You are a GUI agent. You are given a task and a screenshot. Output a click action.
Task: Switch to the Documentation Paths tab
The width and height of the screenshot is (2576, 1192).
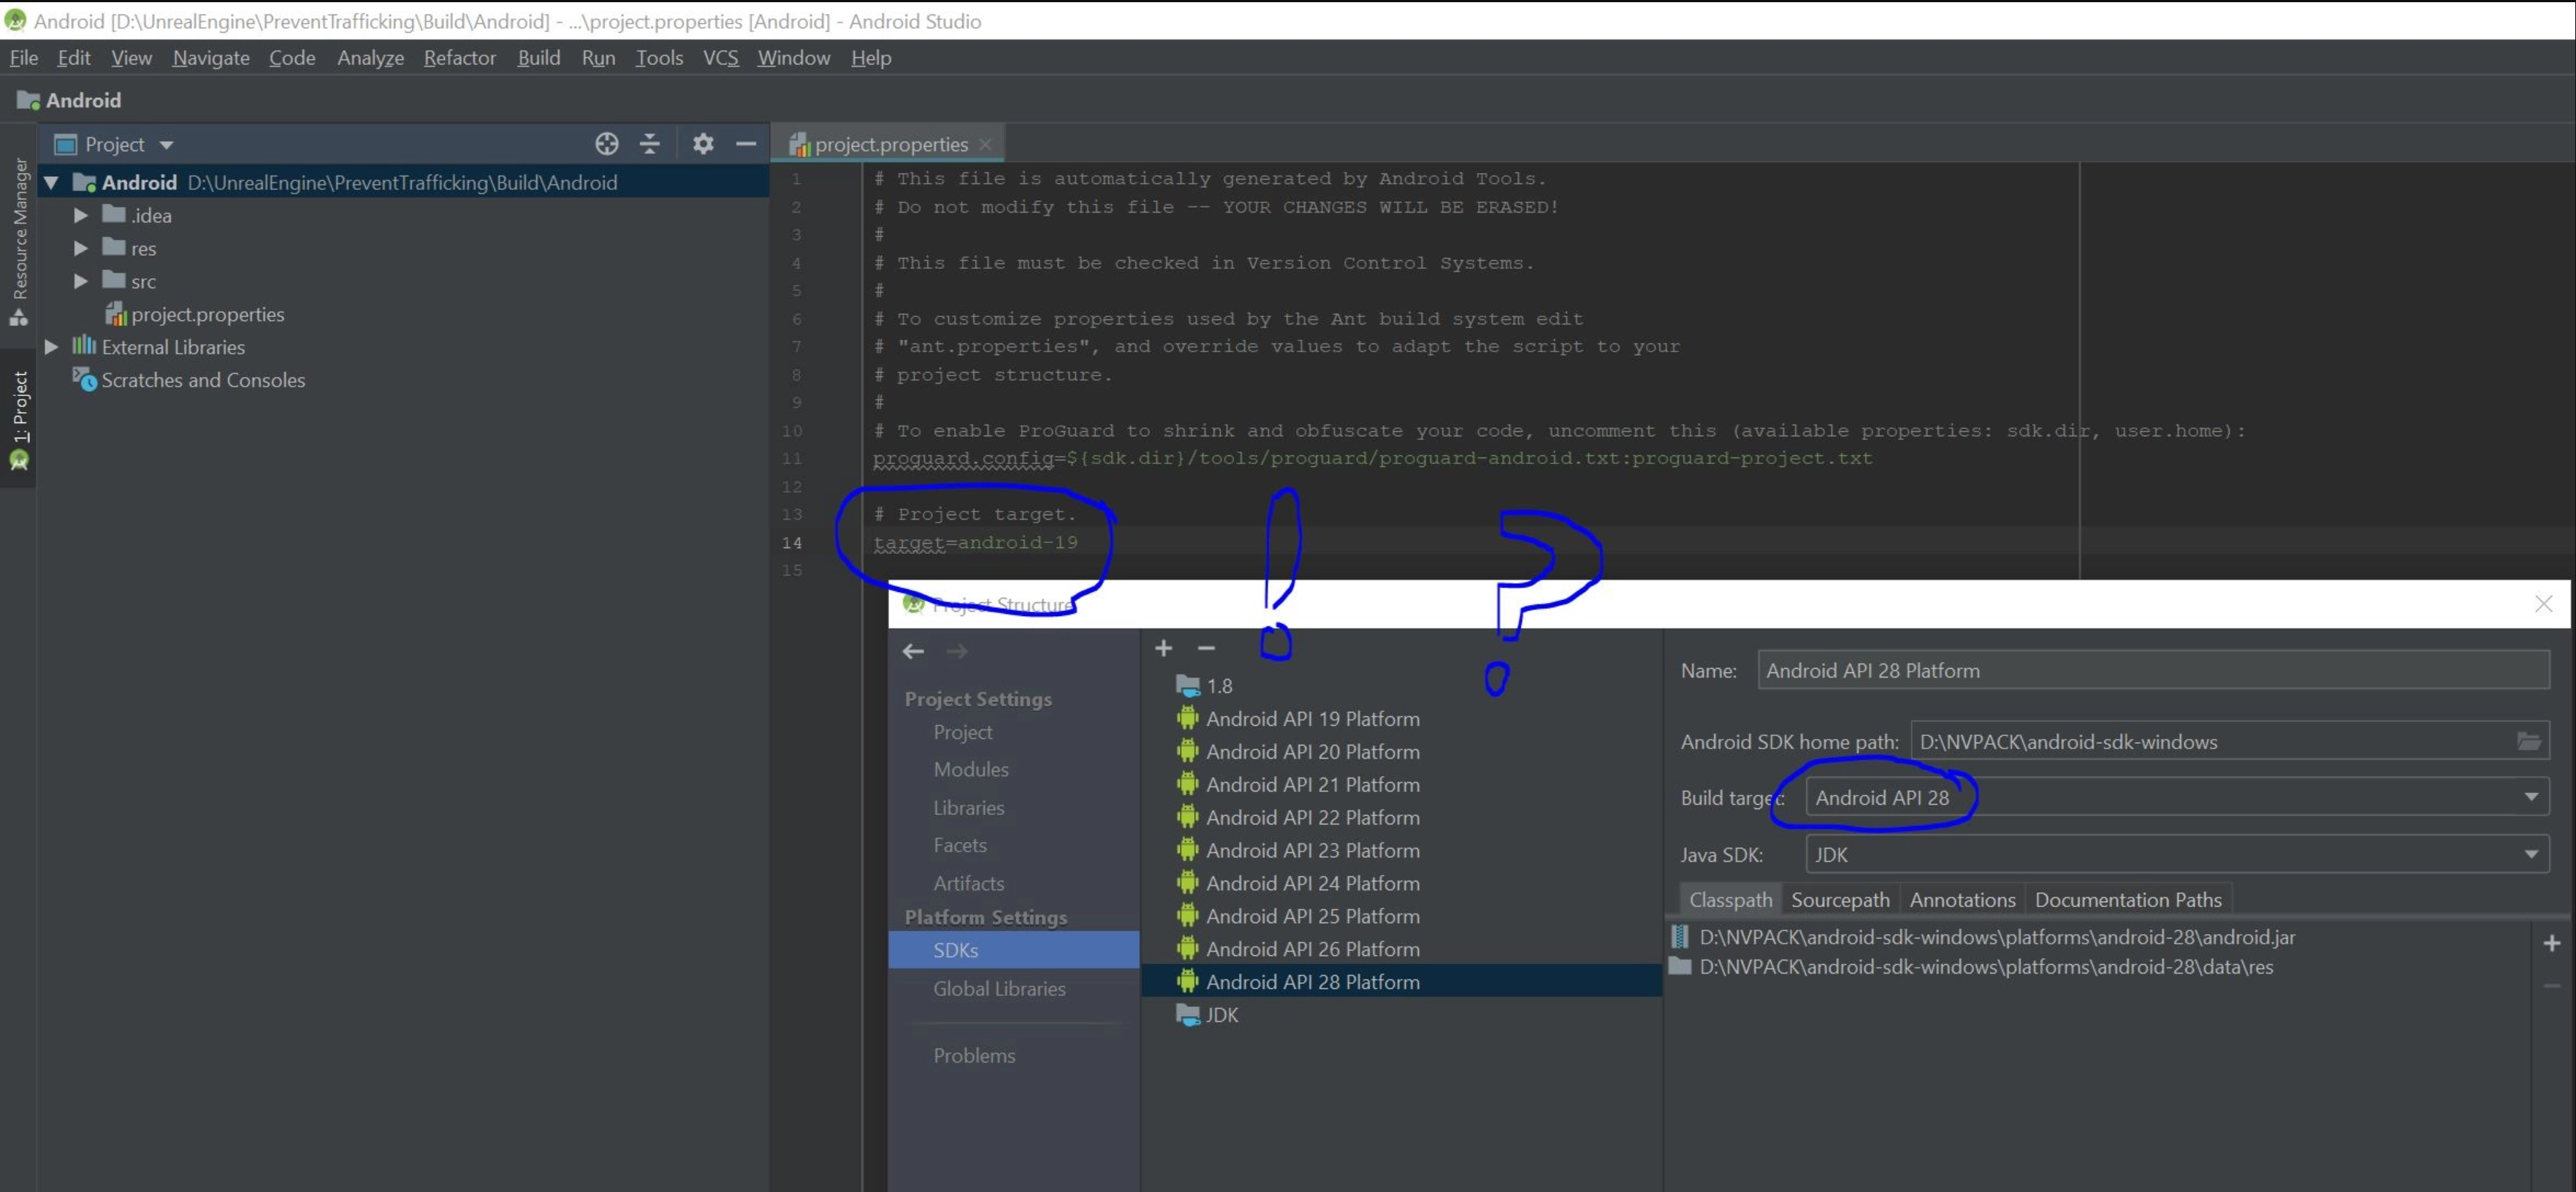click(x=2128, y=899)
